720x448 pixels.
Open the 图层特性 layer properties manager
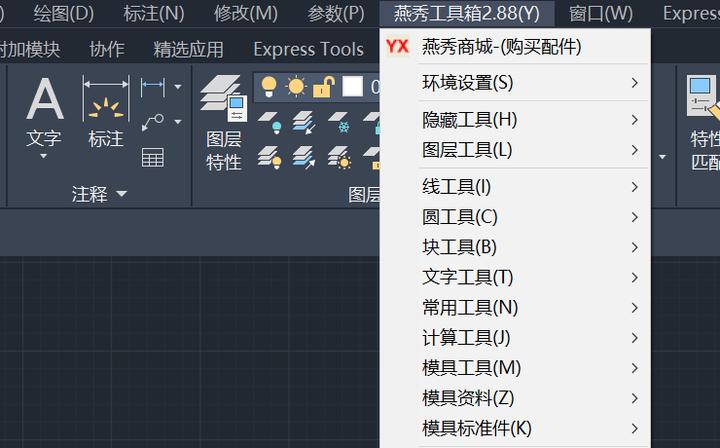224,123
